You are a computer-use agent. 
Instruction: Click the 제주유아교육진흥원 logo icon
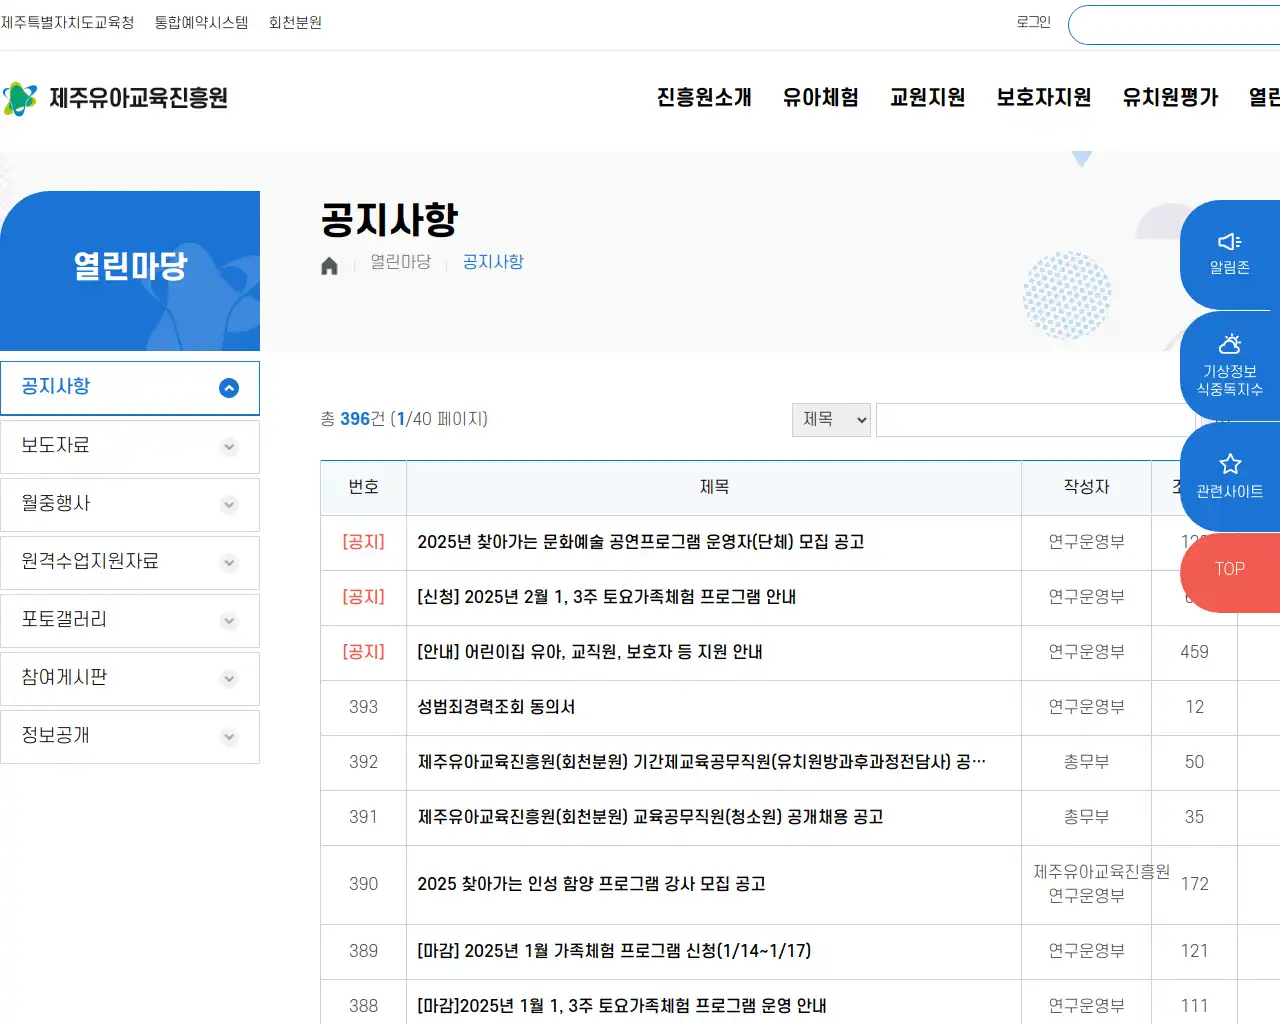click(19, 99)
